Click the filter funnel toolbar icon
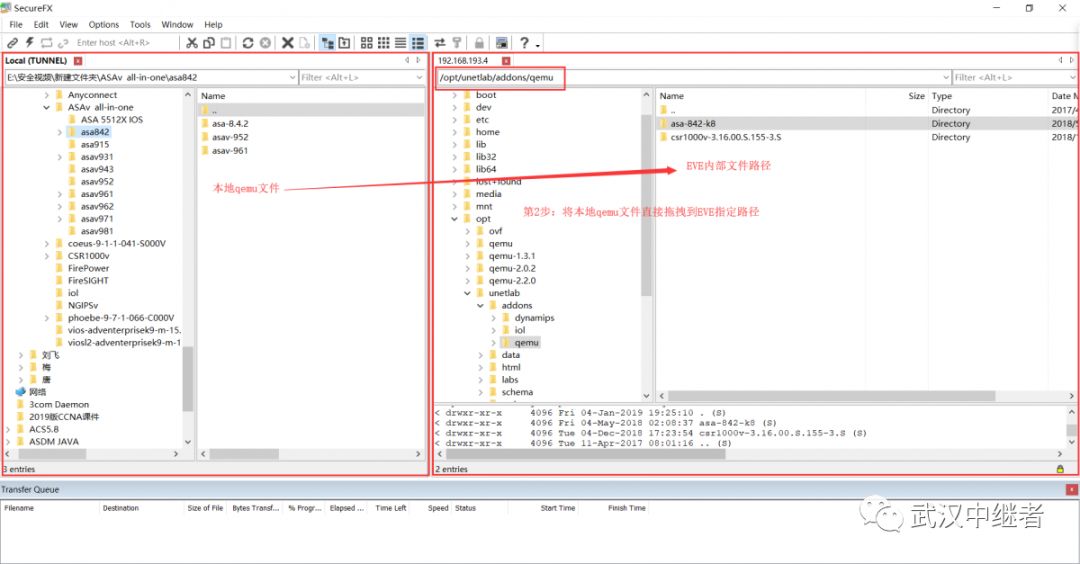 click(x=457, y=43)
